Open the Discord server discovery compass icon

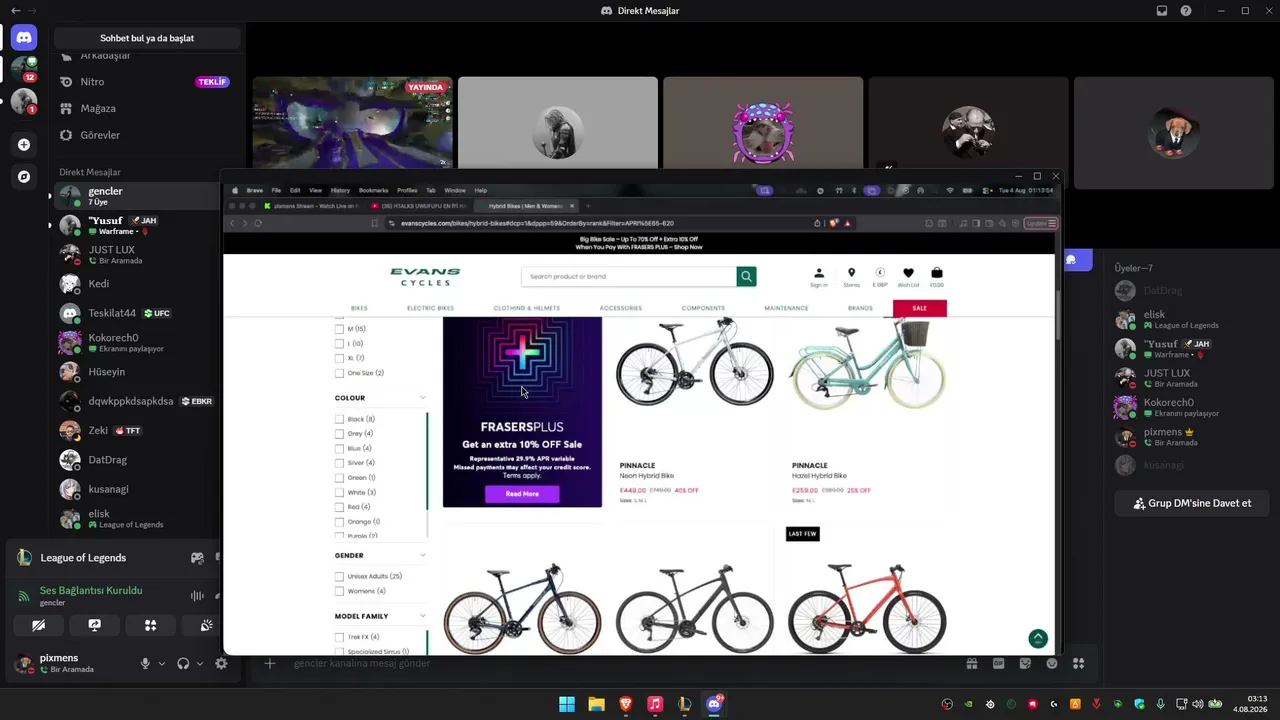[24, 177]
